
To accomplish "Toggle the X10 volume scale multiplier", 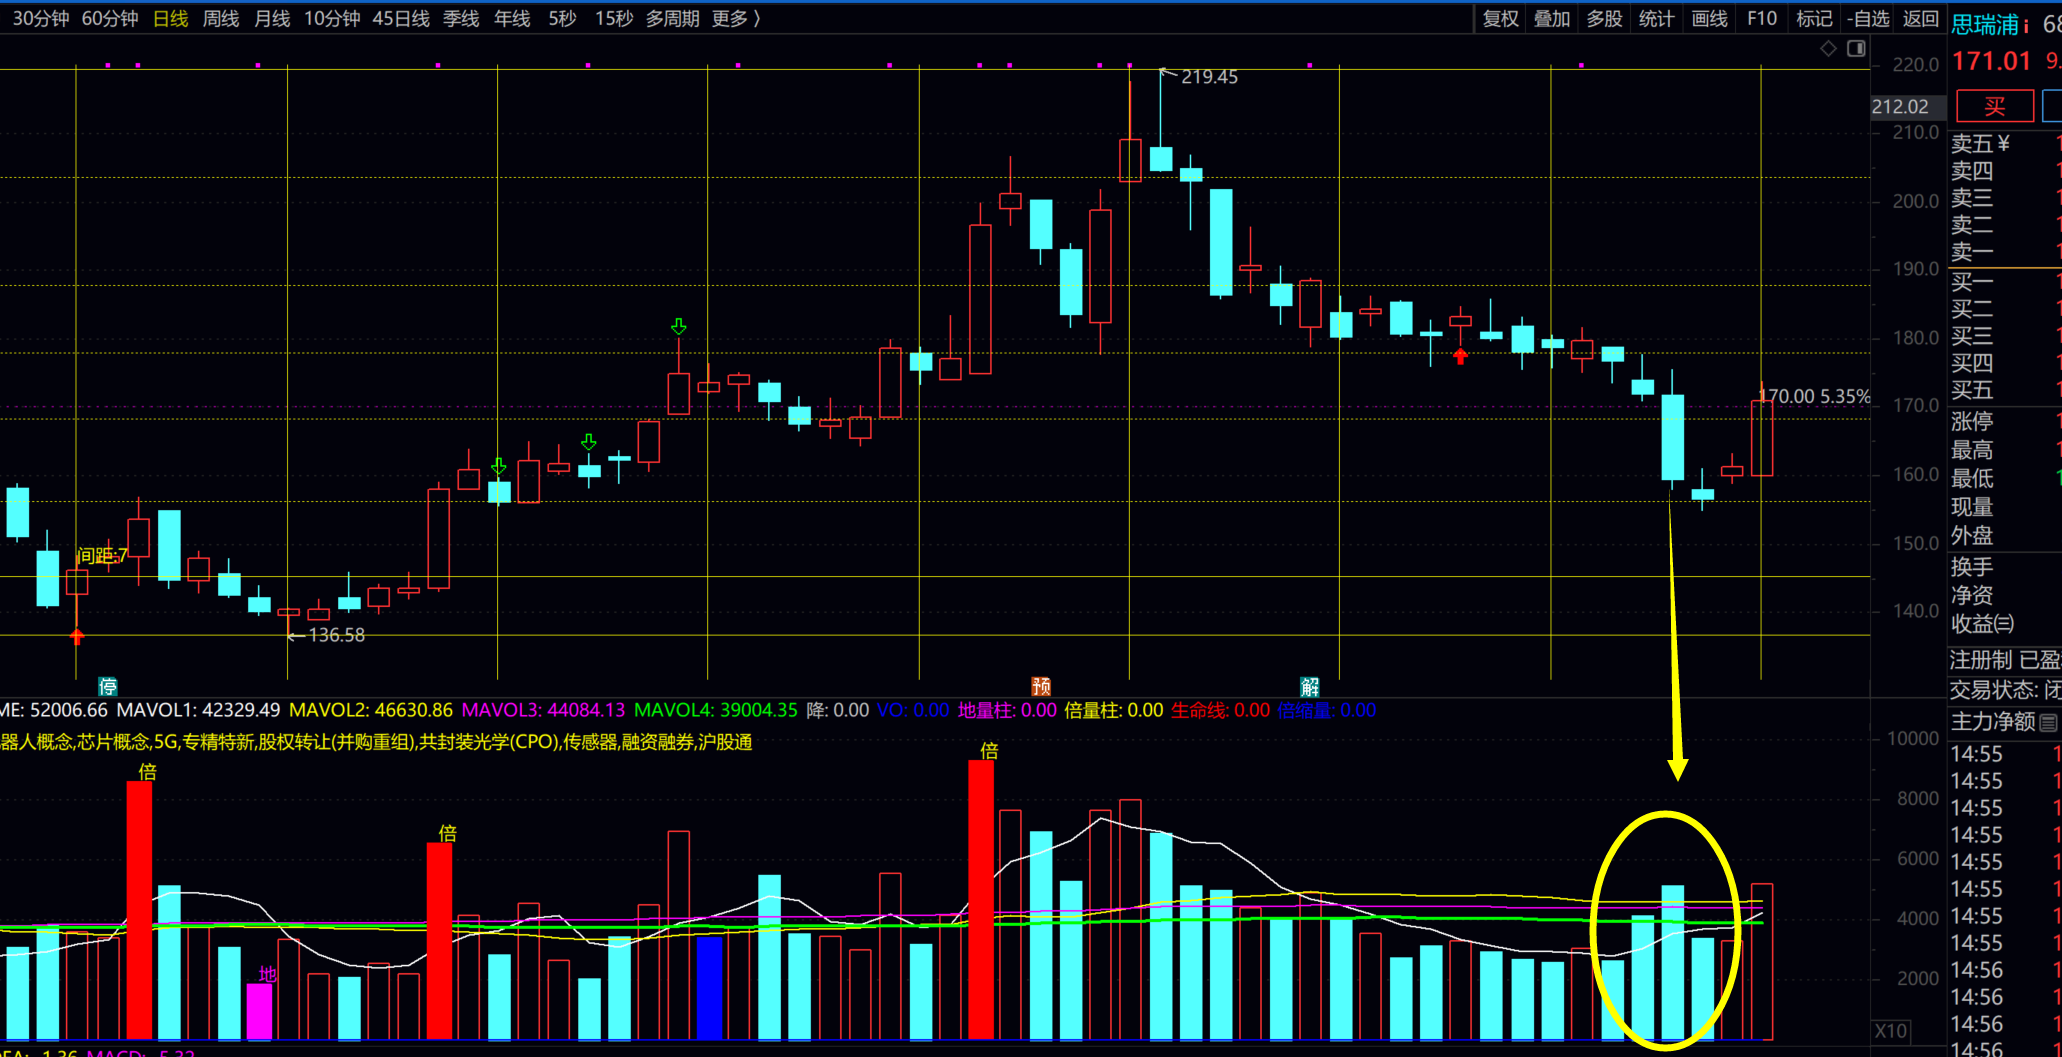I will pyautogui.click(x=1891, y=1031).
